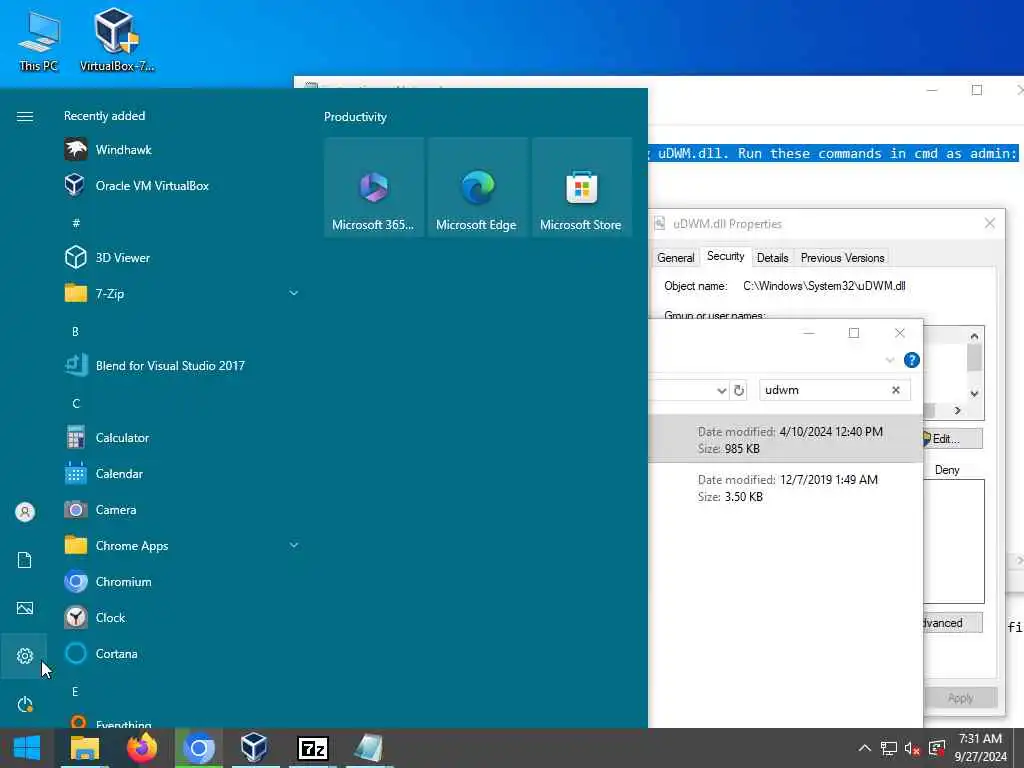
Task: Expand the Start menu hamburger
Action: tap(25, 116)
